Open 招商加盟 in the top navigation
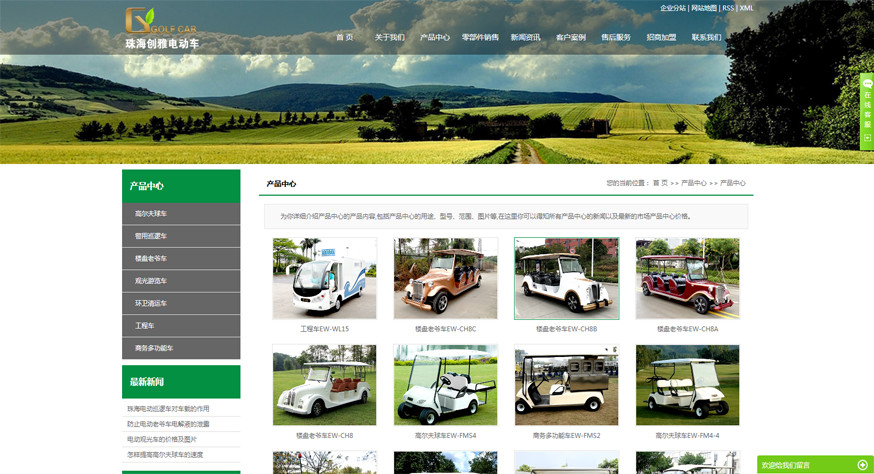874x474 pixels. pos(661,37)
